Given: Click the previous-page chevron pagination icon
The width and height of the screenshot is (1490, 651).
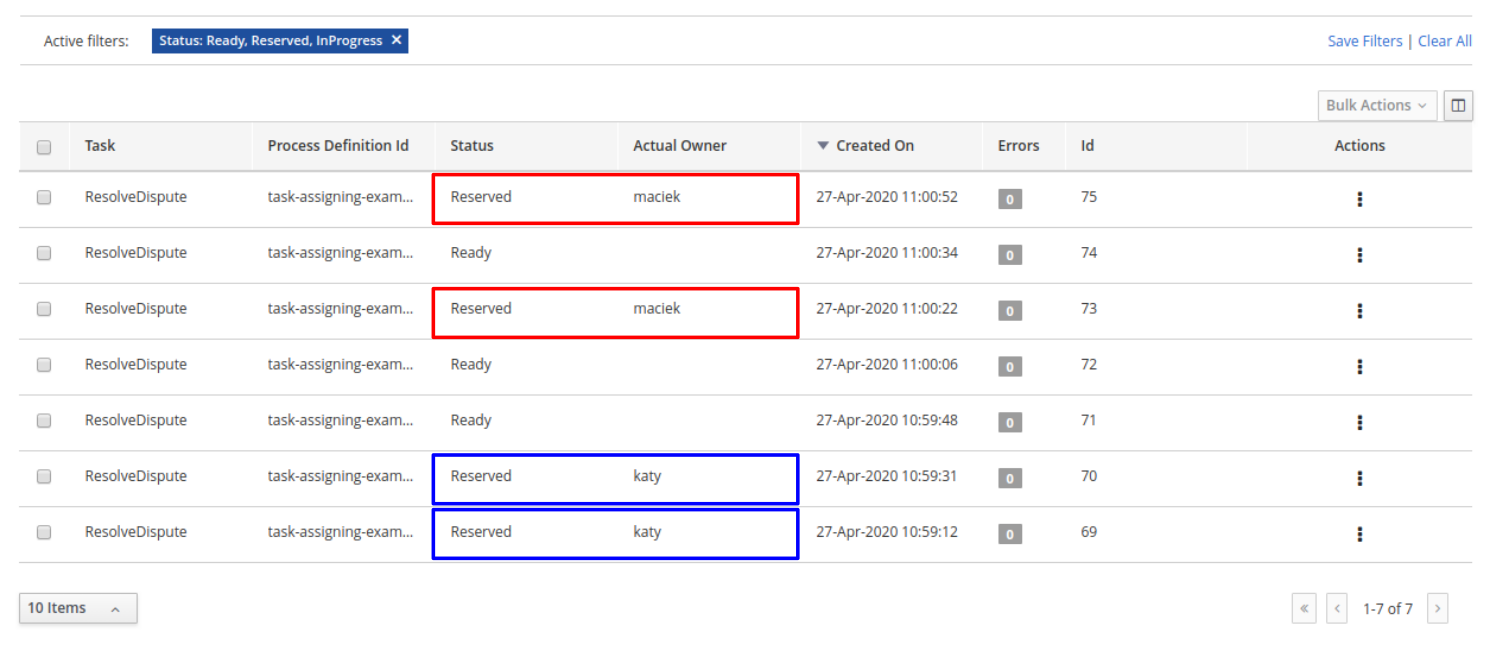Looking at the screenshot, I should [1337, 608].
